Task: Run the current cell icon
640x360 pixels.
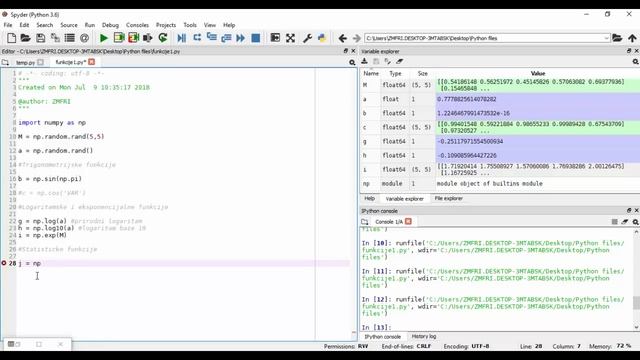Action: [119, 38]
